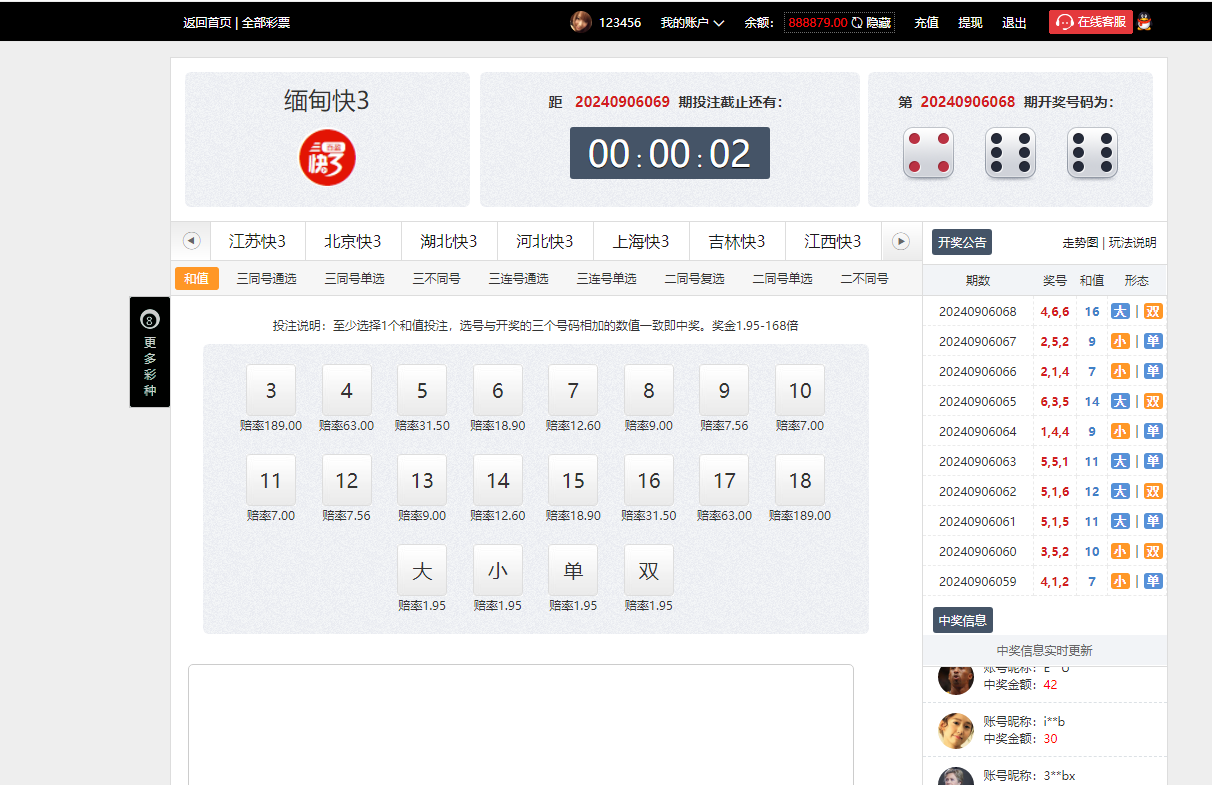The image size is (1212, 785).
Task: Click the 玩法说明 rules link
Action: tap(1132, 242)
